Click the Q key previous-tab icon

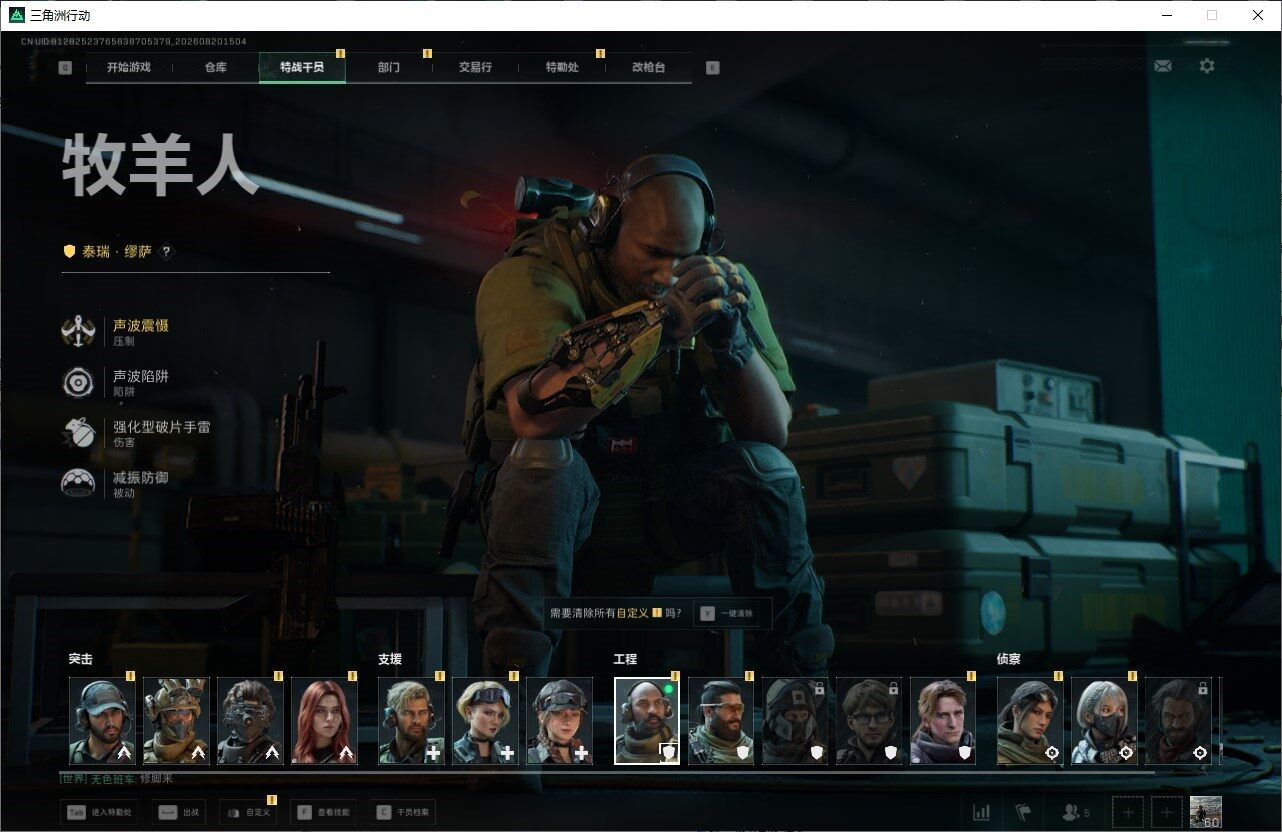(x=65, y=68)
